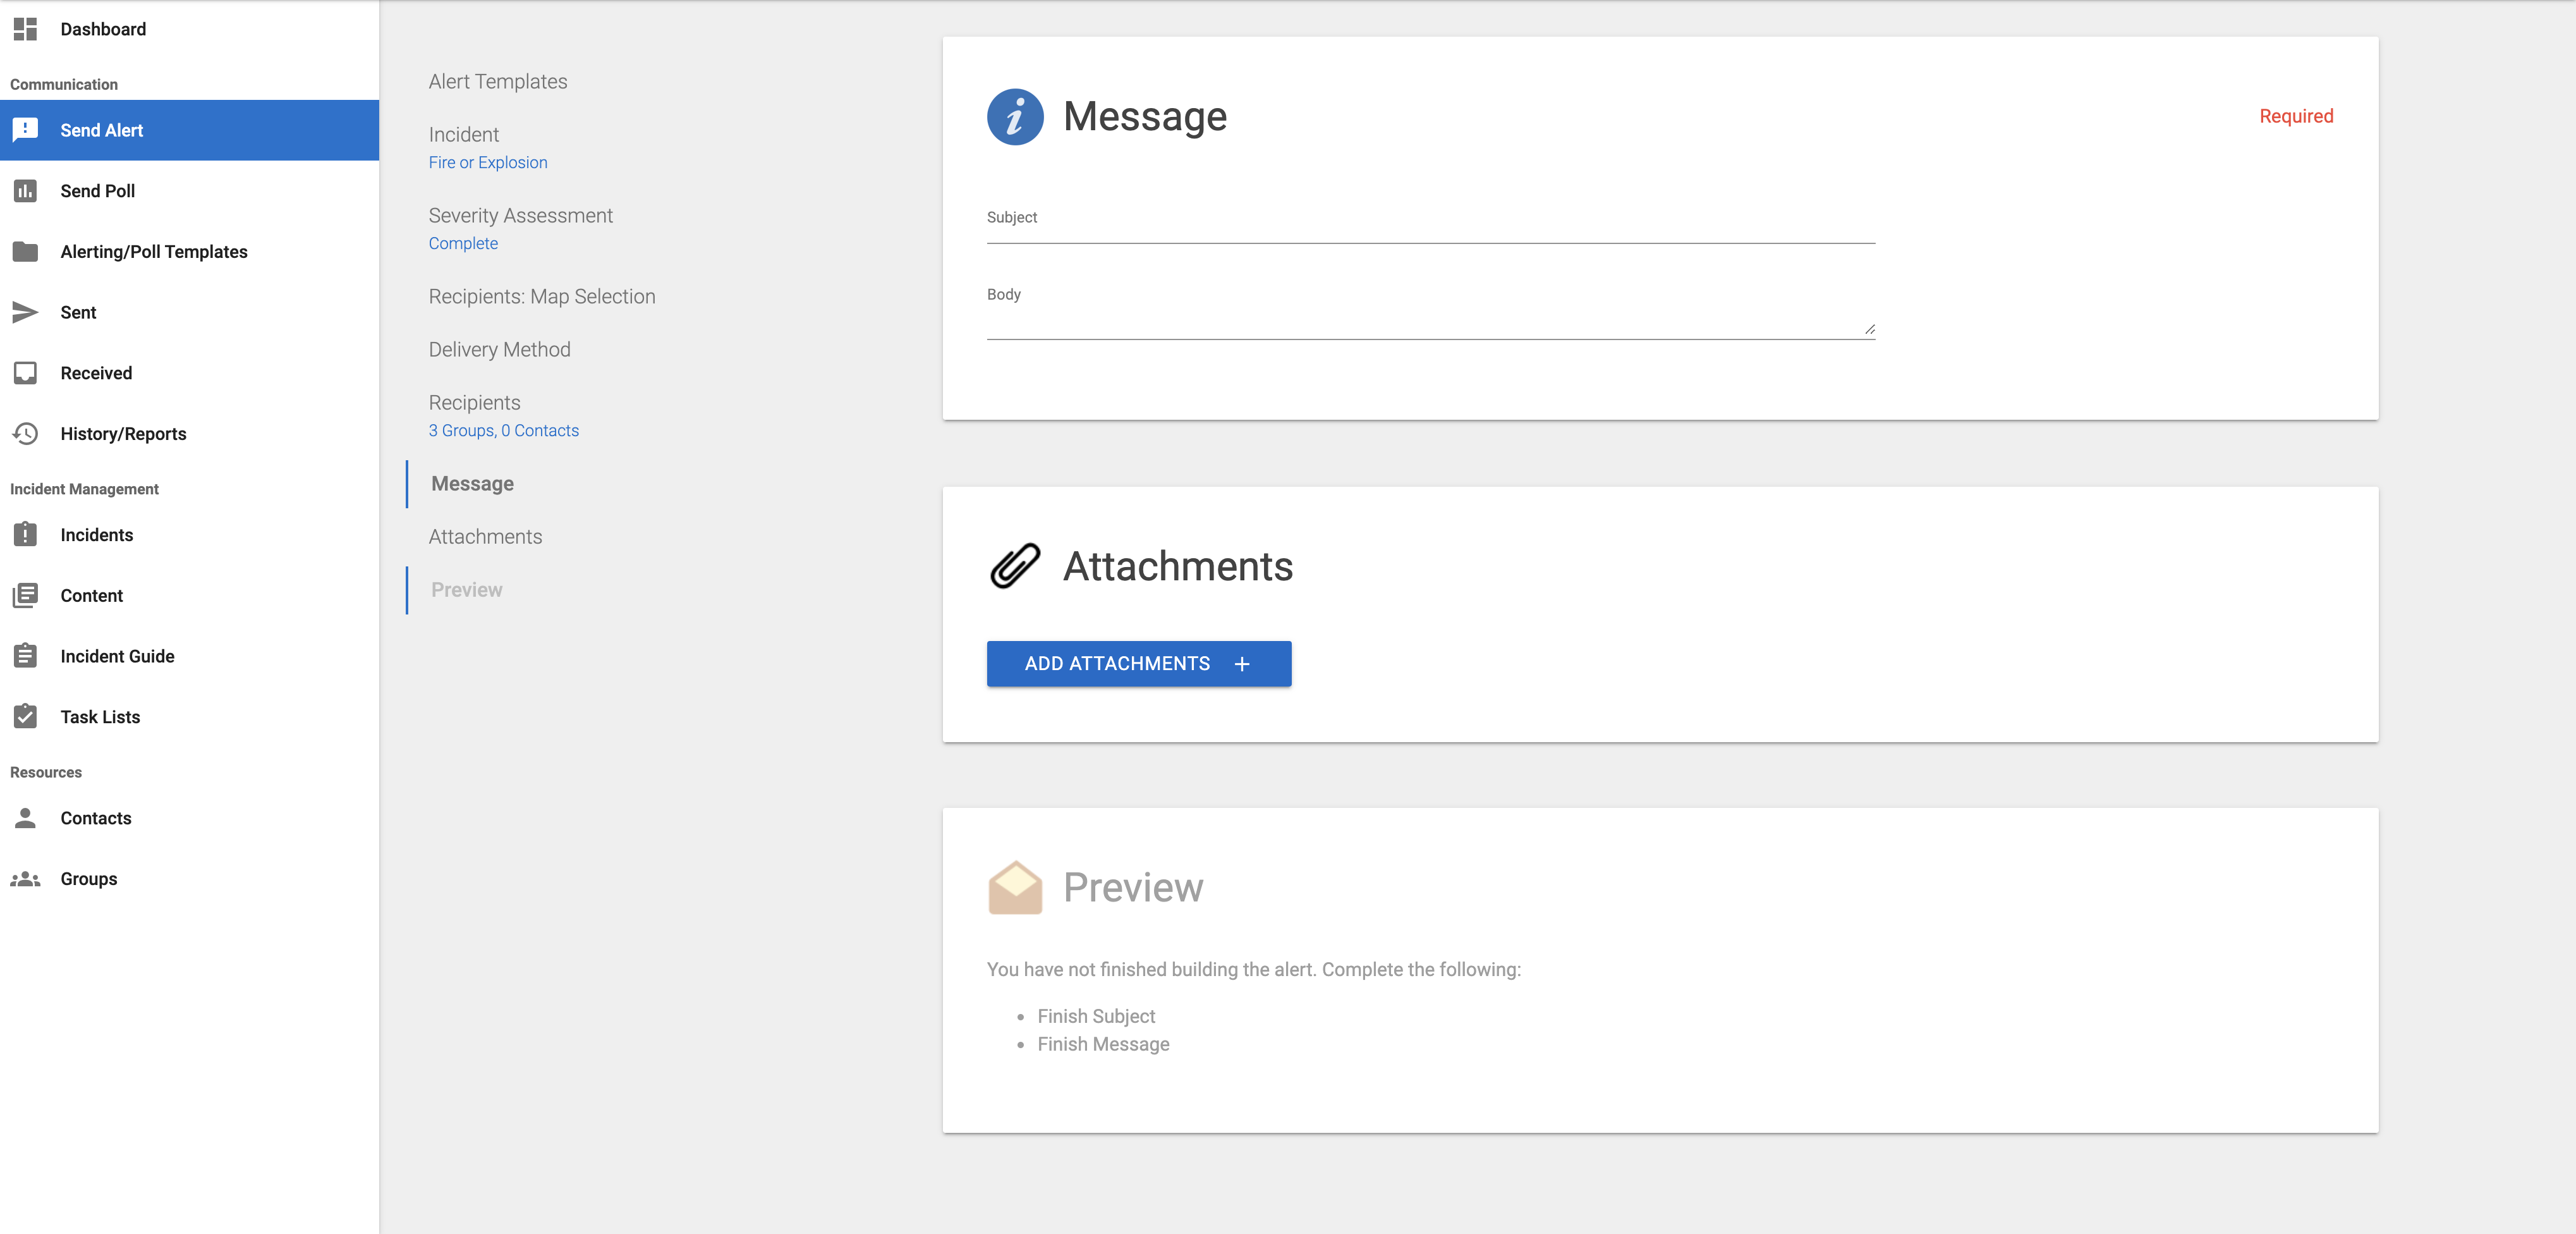Open the Dashboard grid icon
This screenshot has height=1234, width=2576.
pyautogui.click(x=25, y=29)
